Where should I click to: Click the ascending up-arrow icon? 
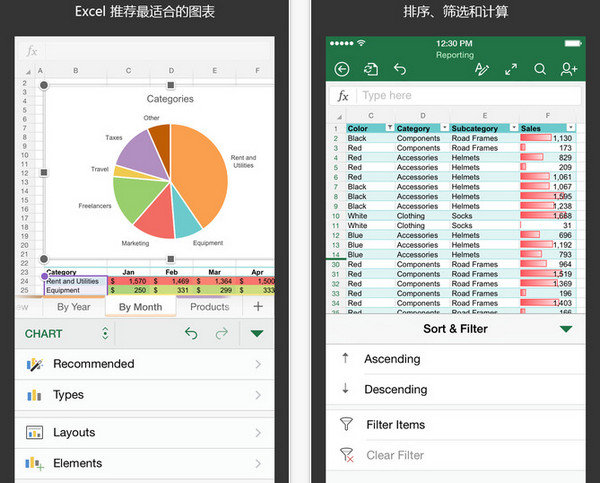[345, 358]
